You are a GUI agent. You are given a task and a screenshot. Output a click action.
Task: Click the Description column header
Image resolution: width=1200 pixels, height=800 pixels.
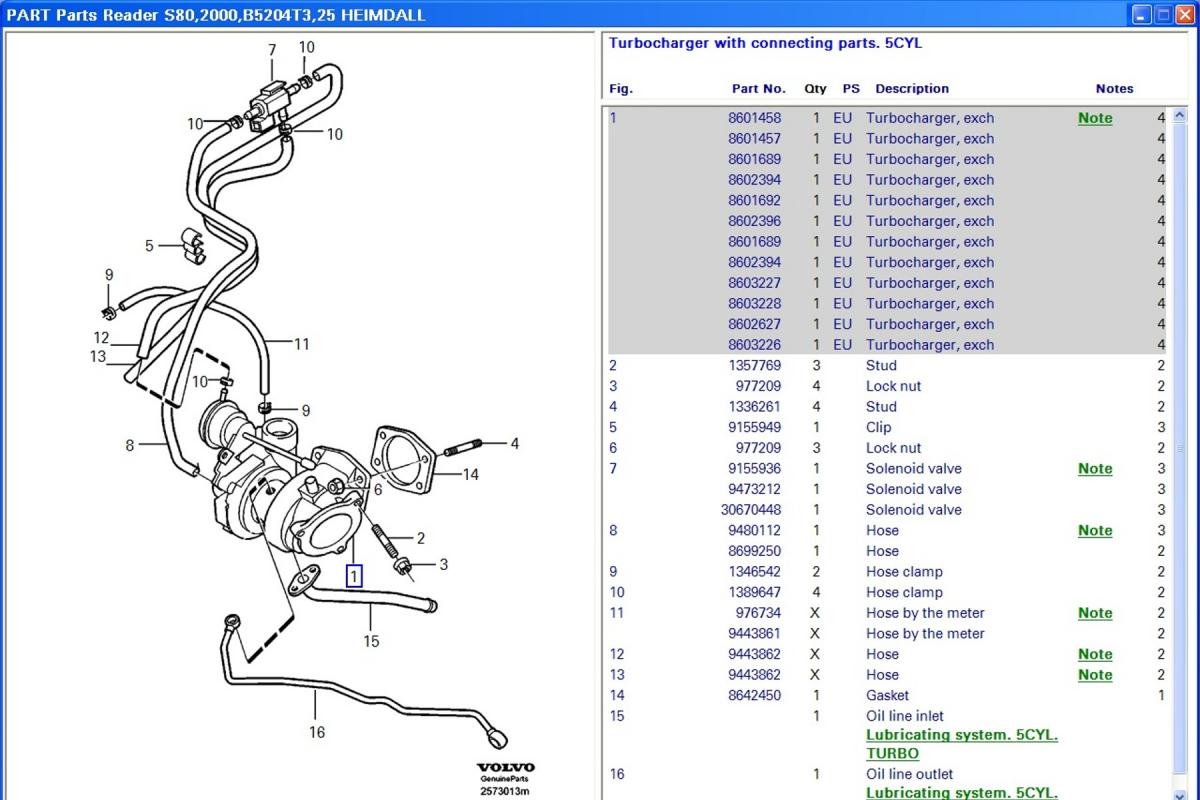pyautogui.click(x=912, y=88)
